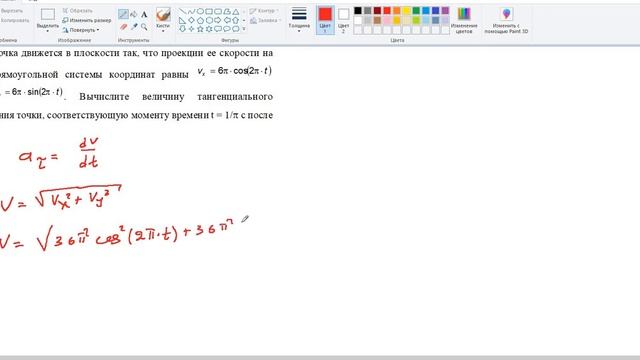
Task: Pick the polygon shape
Action: click(227, 11)
